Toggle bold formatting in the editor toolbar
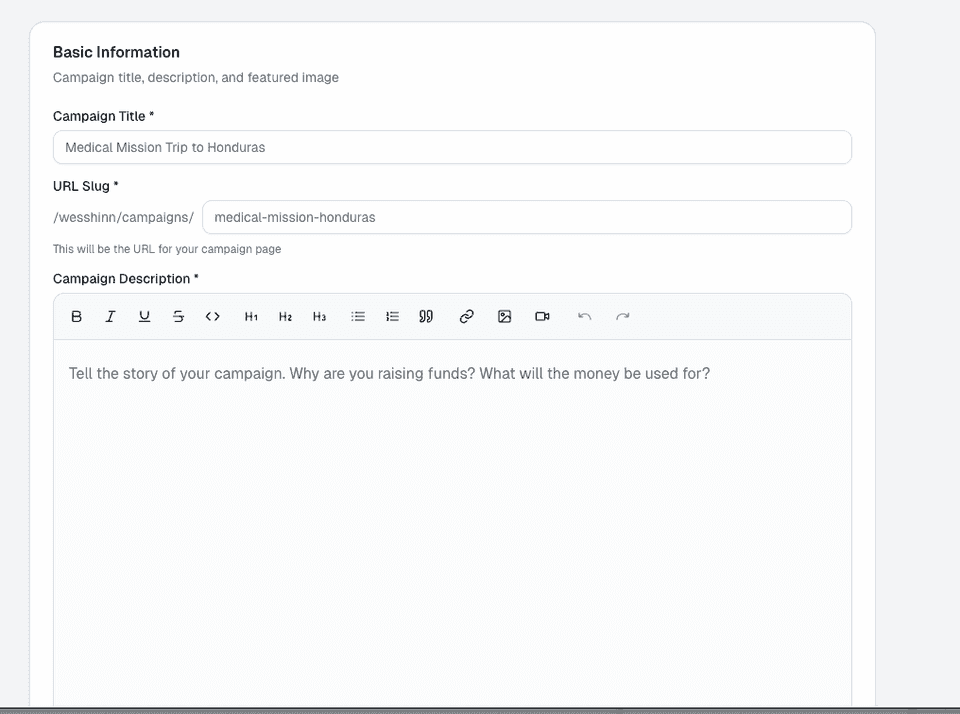Viewport: 960px width, 714px height. (x=77, y=317)
